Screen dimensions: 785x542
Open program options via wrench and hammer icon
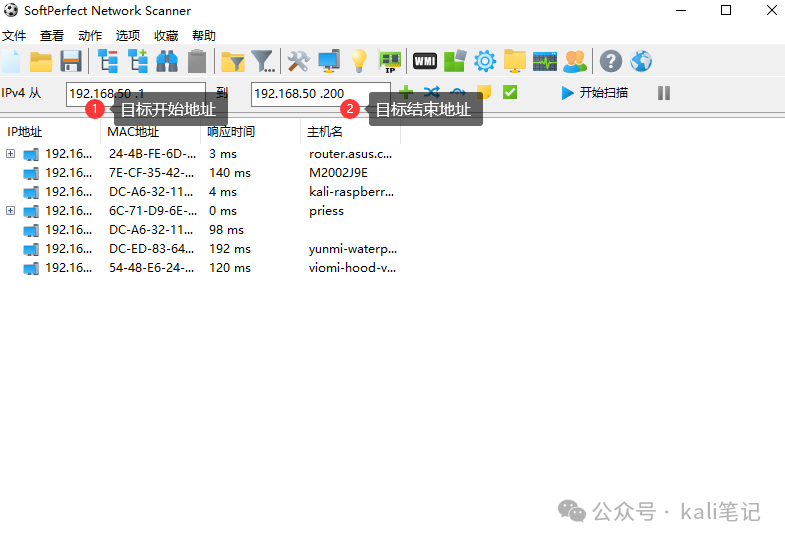[x=299, y=62]
